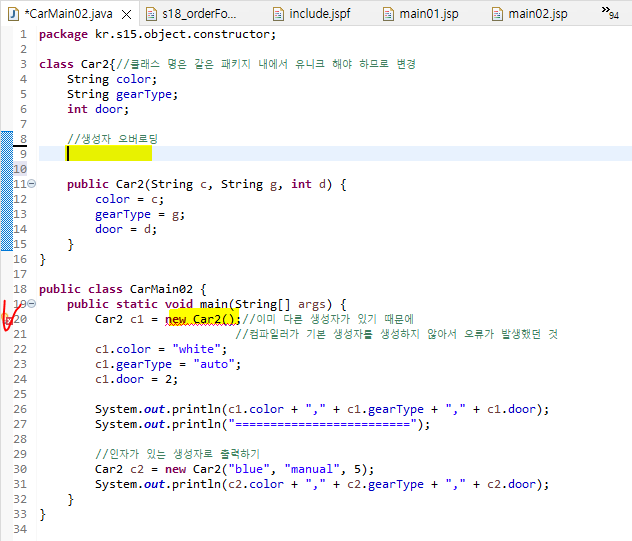Image resolution: width=632 pixels, height=541 pixels.
Task: Click the file icon on main01.jsp tab
Action: pyautogui.click(x=388, y=15)
